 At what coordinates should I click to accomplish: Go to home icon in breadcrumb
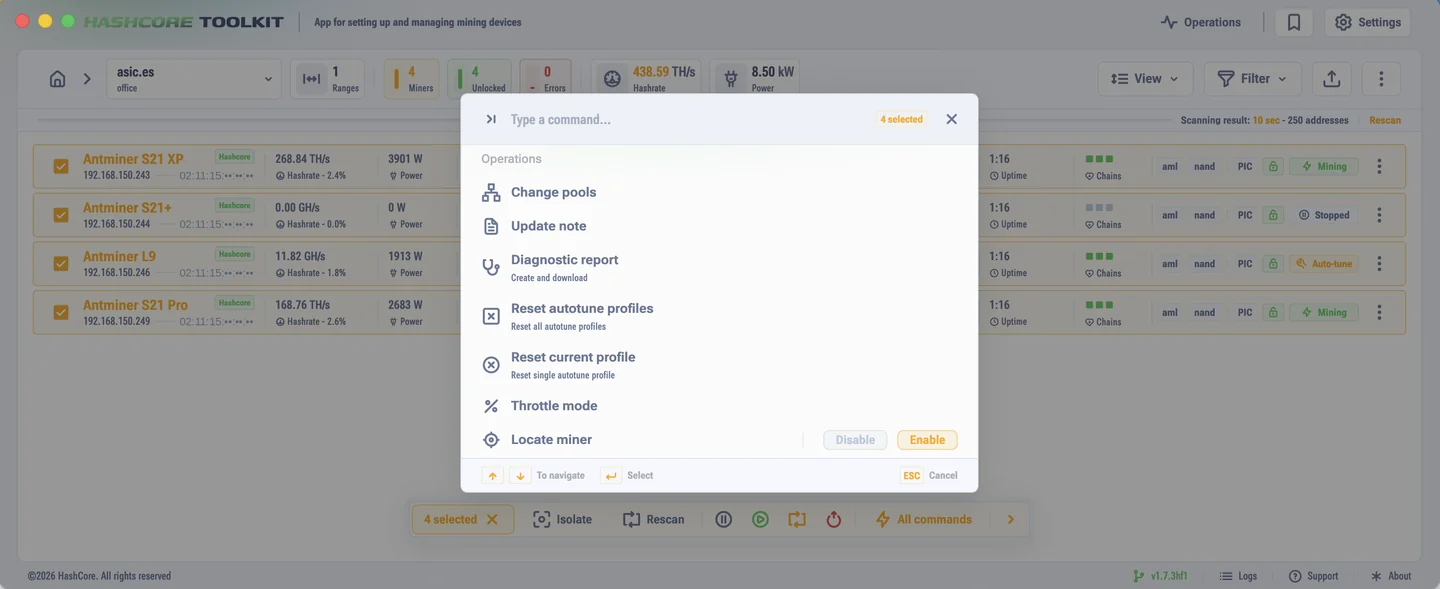coord(58,79)
